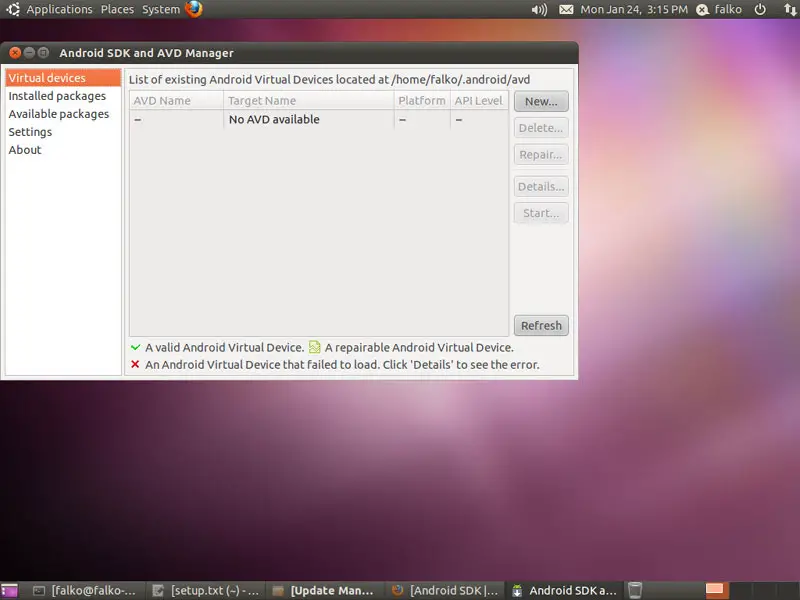The width and height of the screenshot is (800, 600).
Task: Switch to the Android SDK Firefox taskbar item
Action: coord(444,591)
